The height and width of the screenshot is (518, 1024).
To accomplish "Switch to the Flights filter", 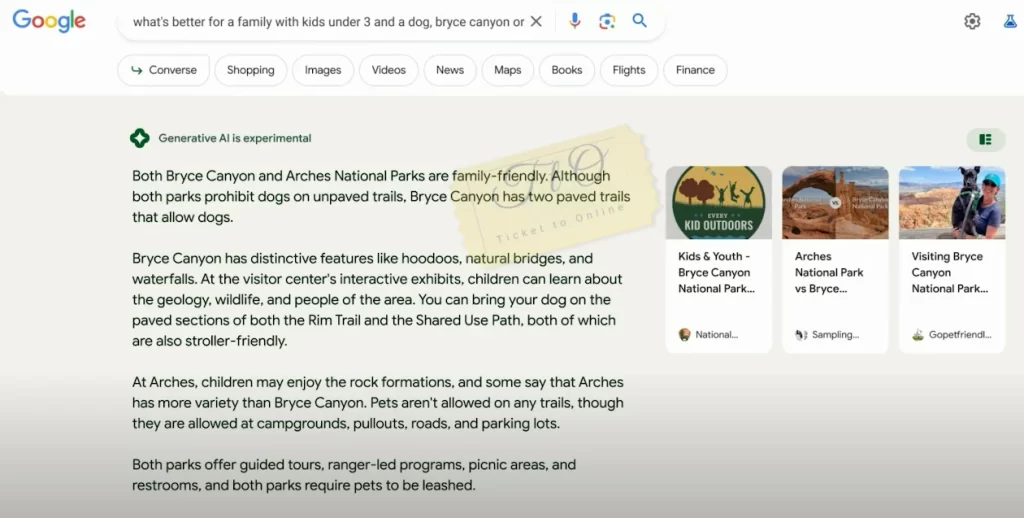I will click(x=629, y=70).
